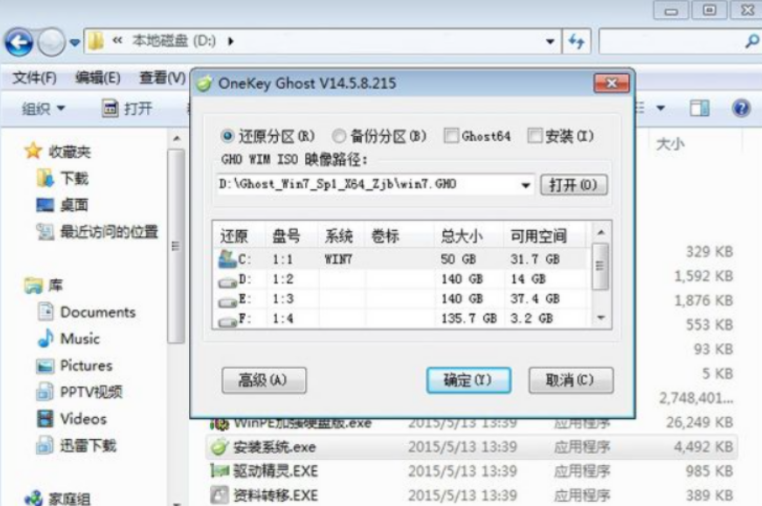Click the 高级 button

point(263,380)
